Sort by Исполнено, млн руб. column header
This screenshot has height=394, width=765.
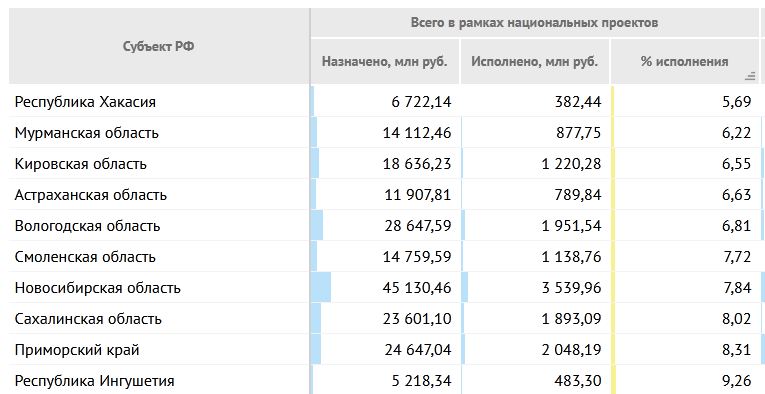[534, 62]
